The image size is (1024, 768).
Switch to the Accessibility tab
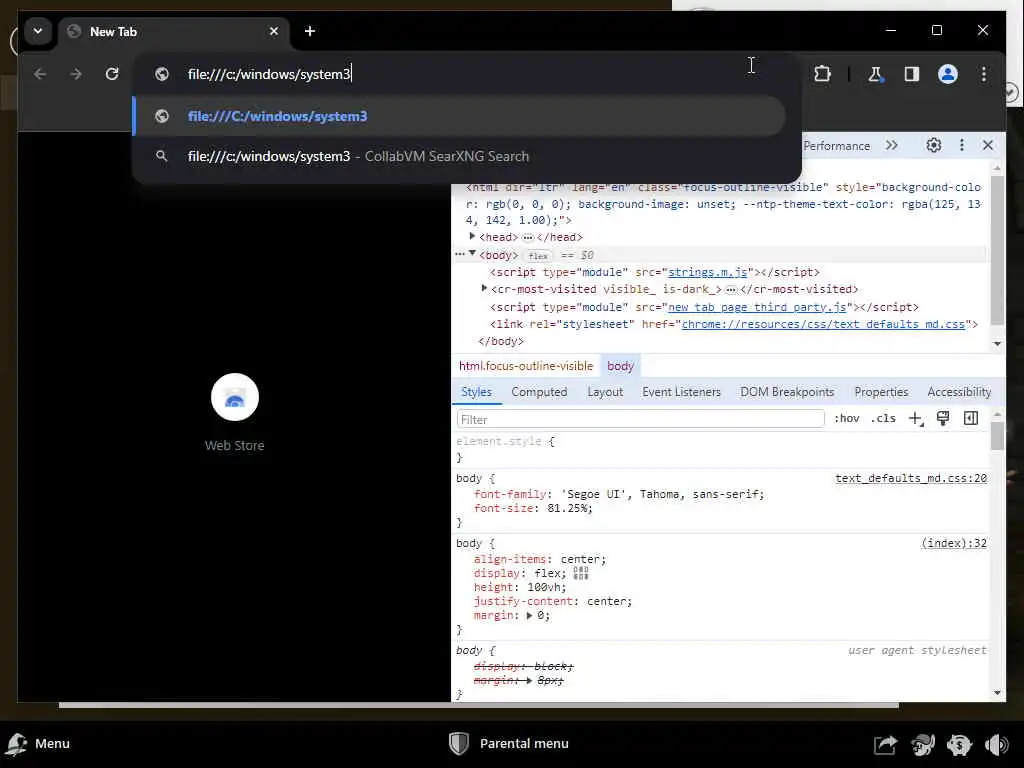[x=959, y=392]
